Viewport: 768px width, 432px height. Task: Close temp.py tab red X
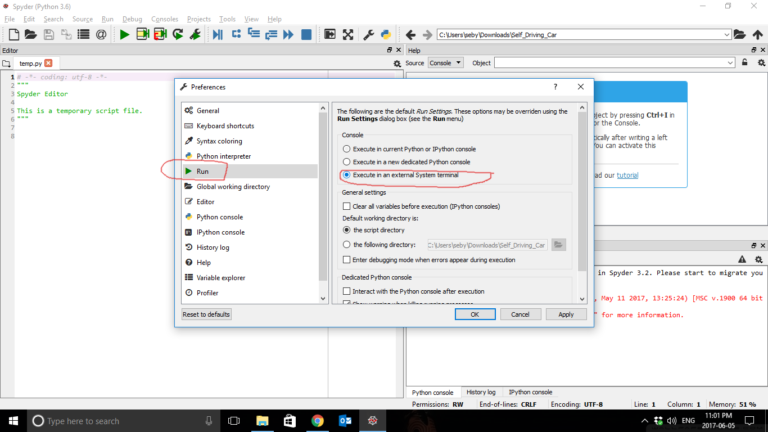coord(48,63)
